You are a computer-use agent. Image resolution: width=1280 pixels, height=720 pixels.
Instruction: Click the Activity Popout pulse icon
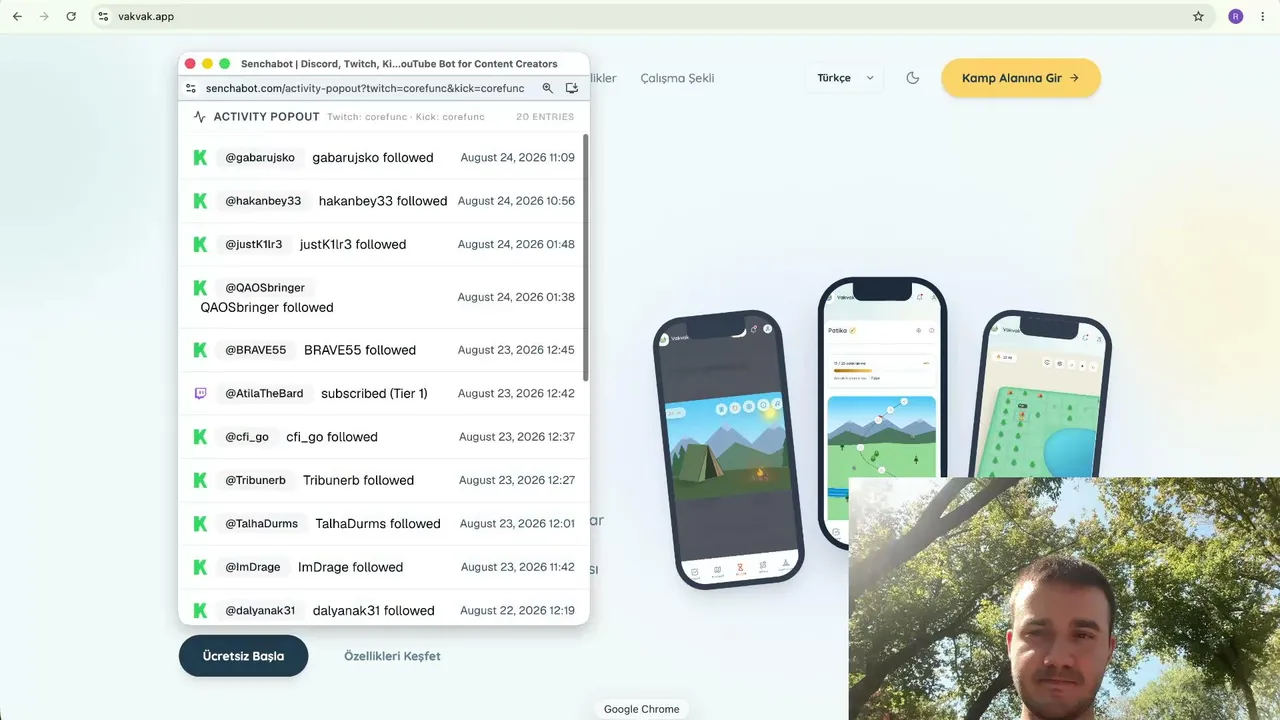pos(200,117)
